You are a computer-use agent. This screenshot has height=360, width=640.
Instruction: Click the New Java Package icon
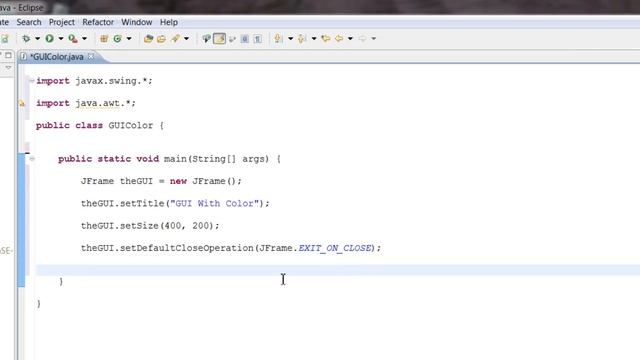coord(104,38)
